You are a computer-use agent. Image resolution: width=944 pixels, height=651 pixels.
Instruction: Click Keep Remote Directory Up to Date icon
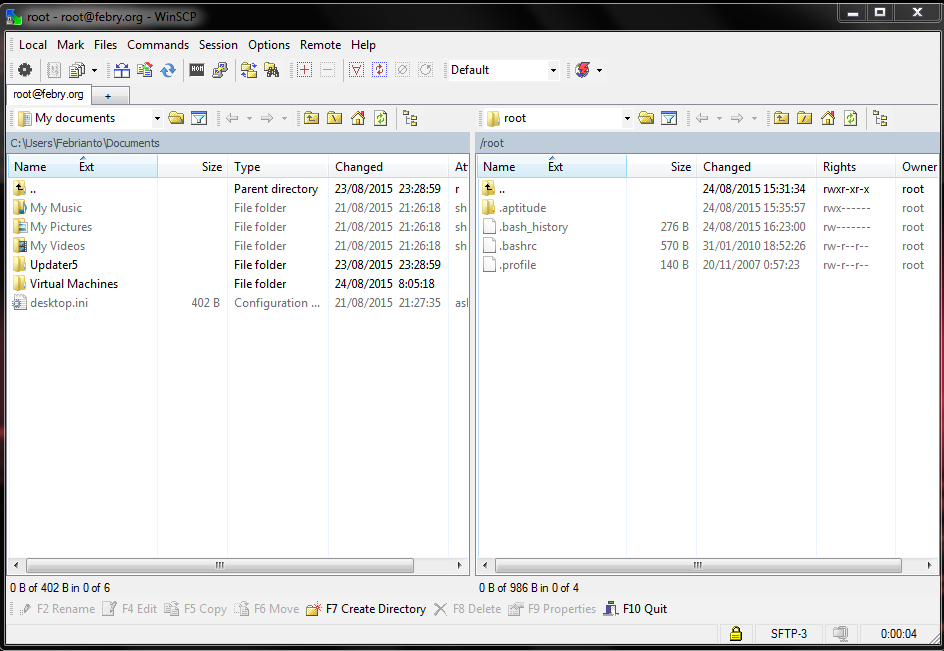145,70
